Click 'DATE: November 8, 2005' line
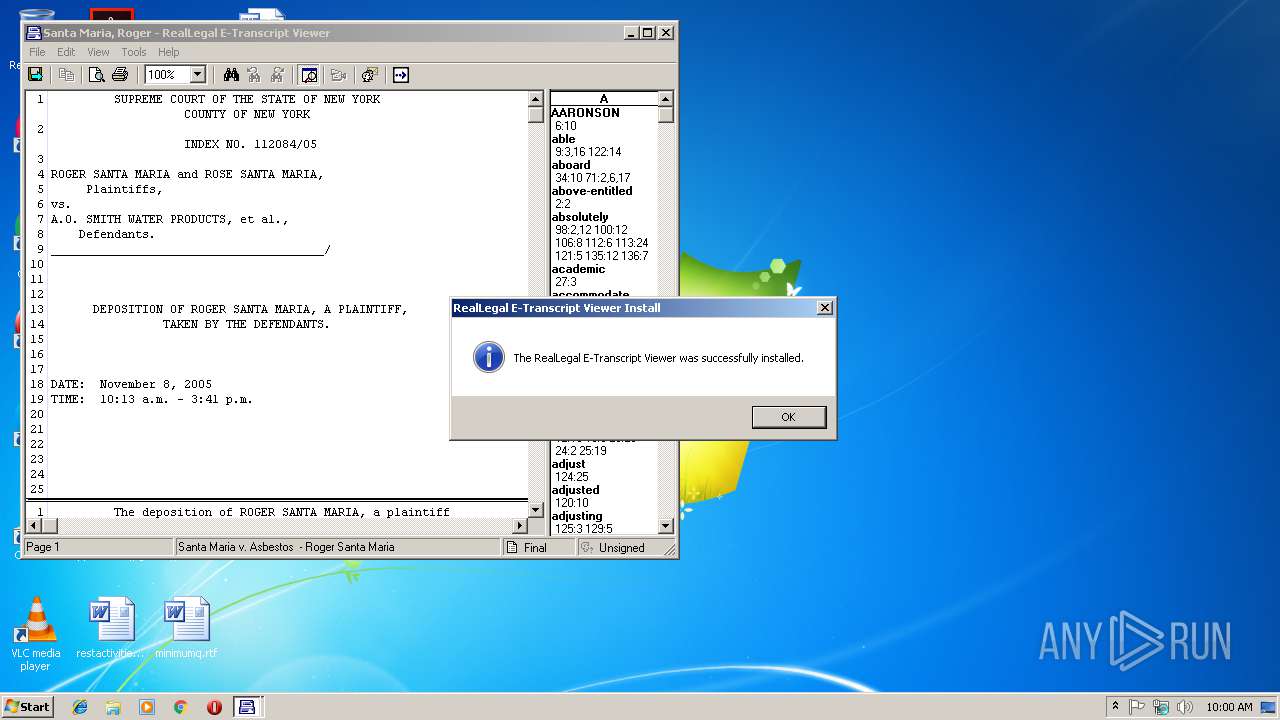 pyautogui.click(x=131, y=384)
